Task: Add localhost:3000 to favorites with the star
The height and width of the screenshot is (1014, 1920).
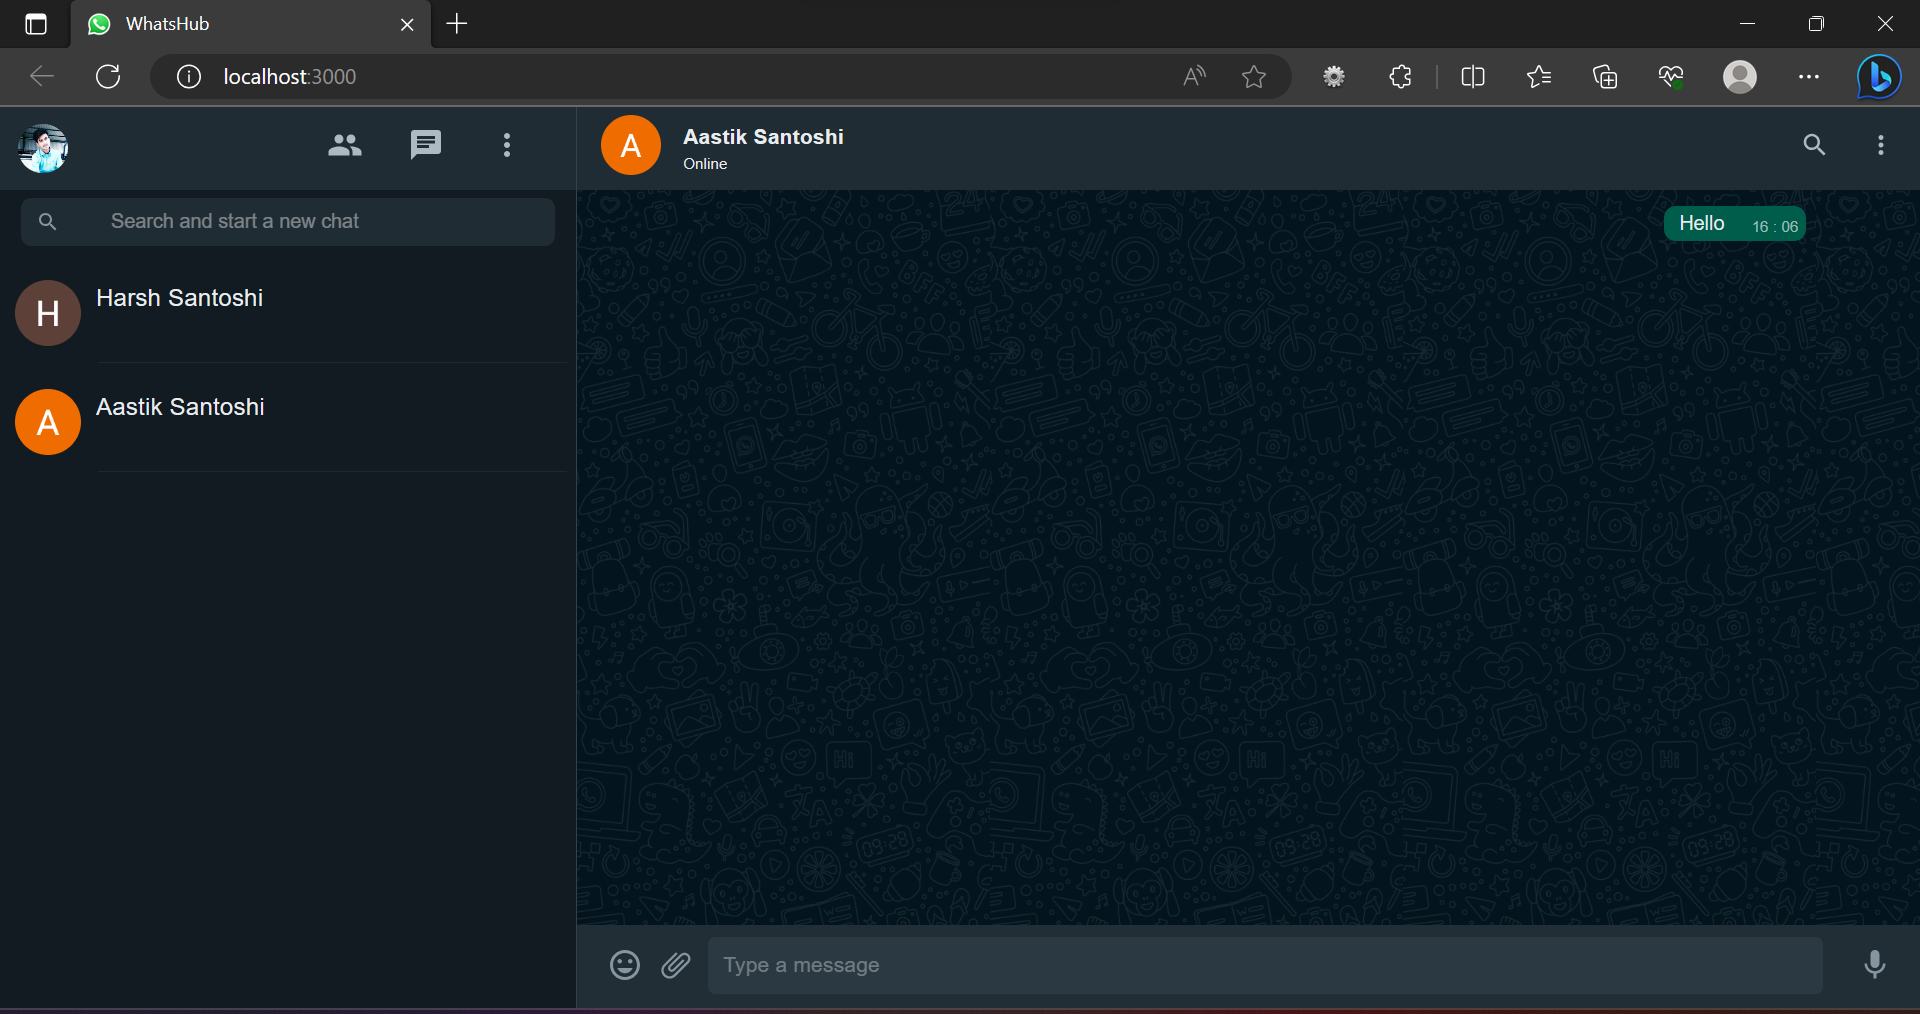Action: [x=1255, y=77]
